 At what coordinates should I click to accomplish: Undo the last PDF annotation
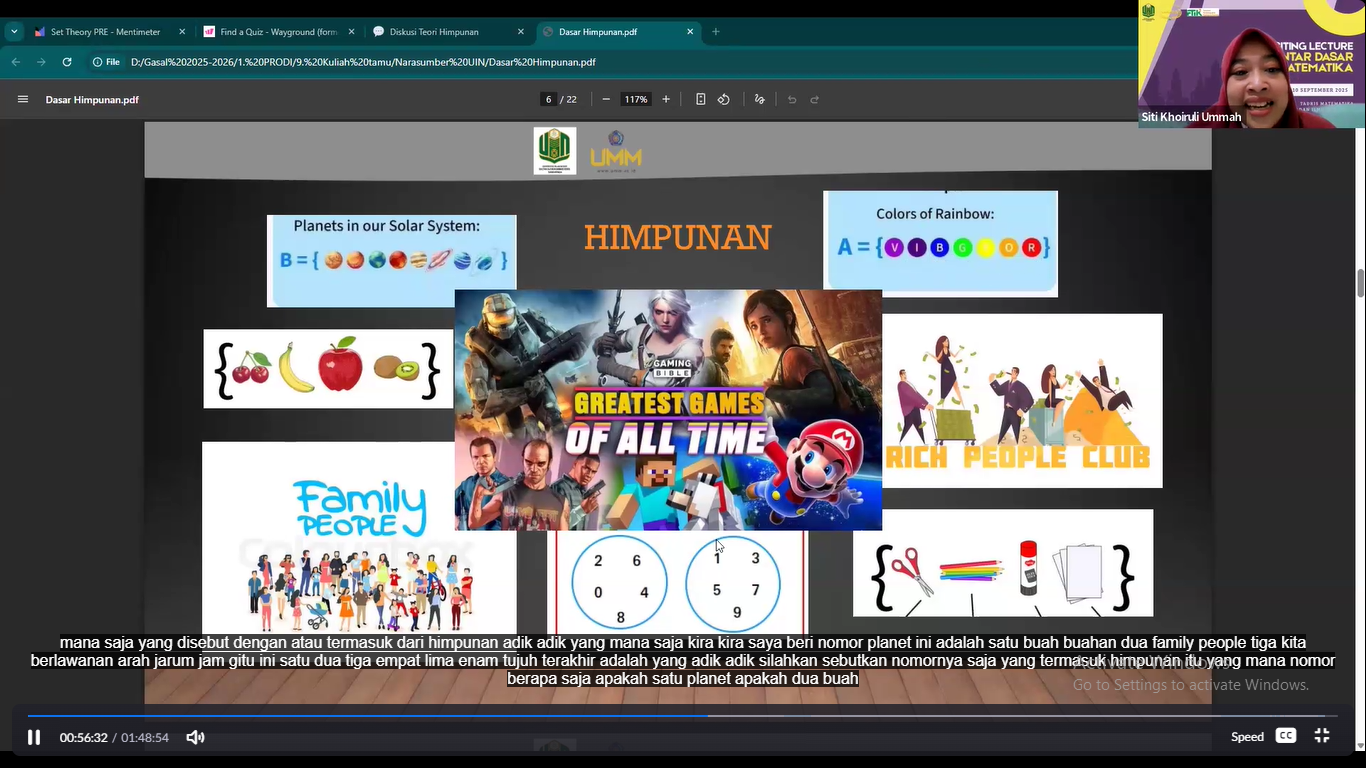(792, 99)
